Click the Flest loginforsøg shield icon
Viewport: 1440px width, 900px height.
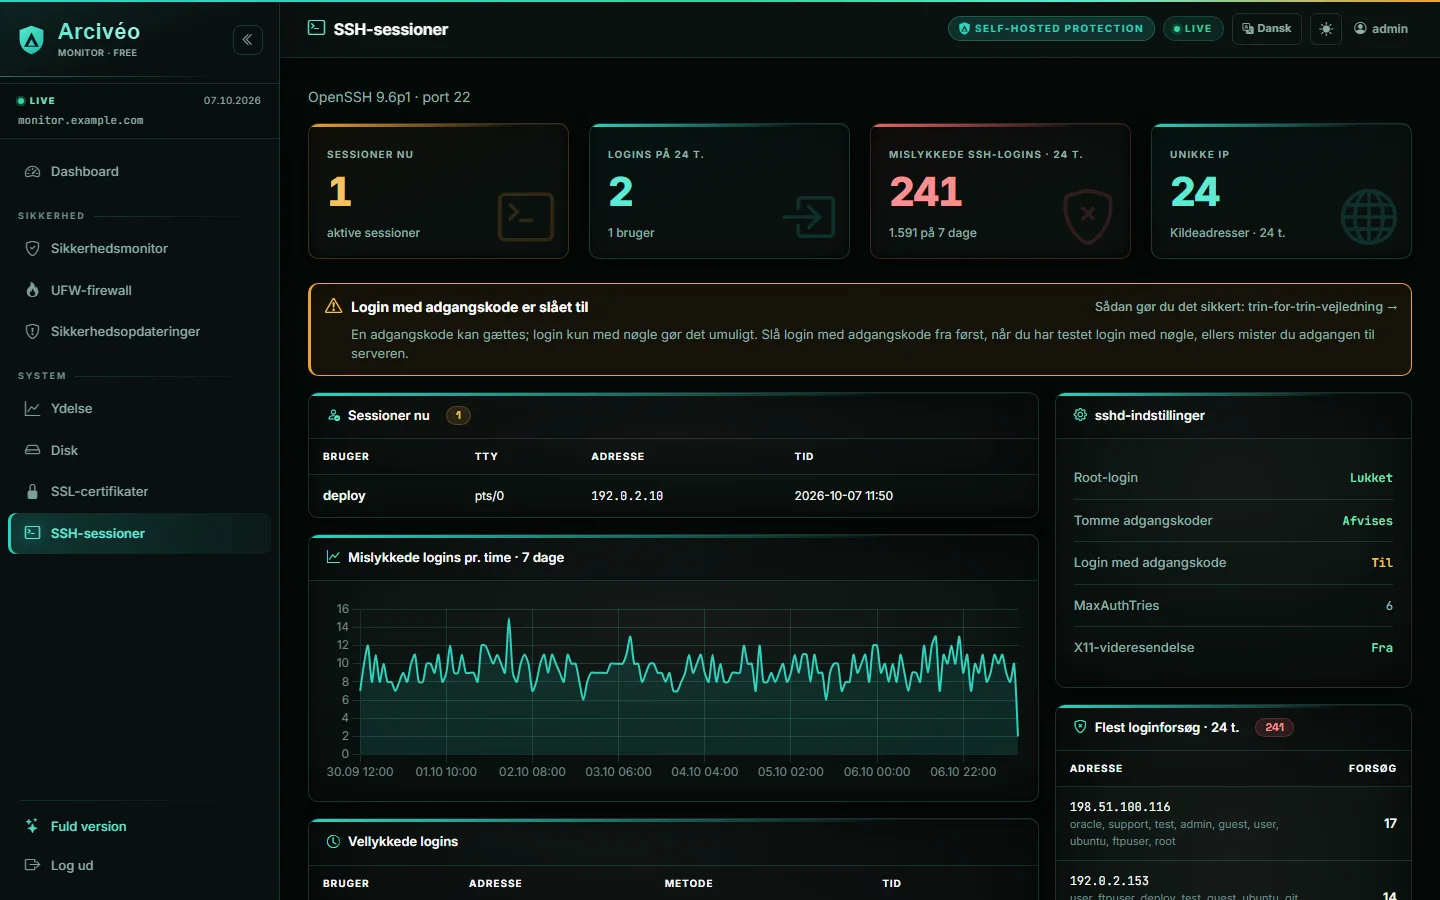(x=1080, y=727)
